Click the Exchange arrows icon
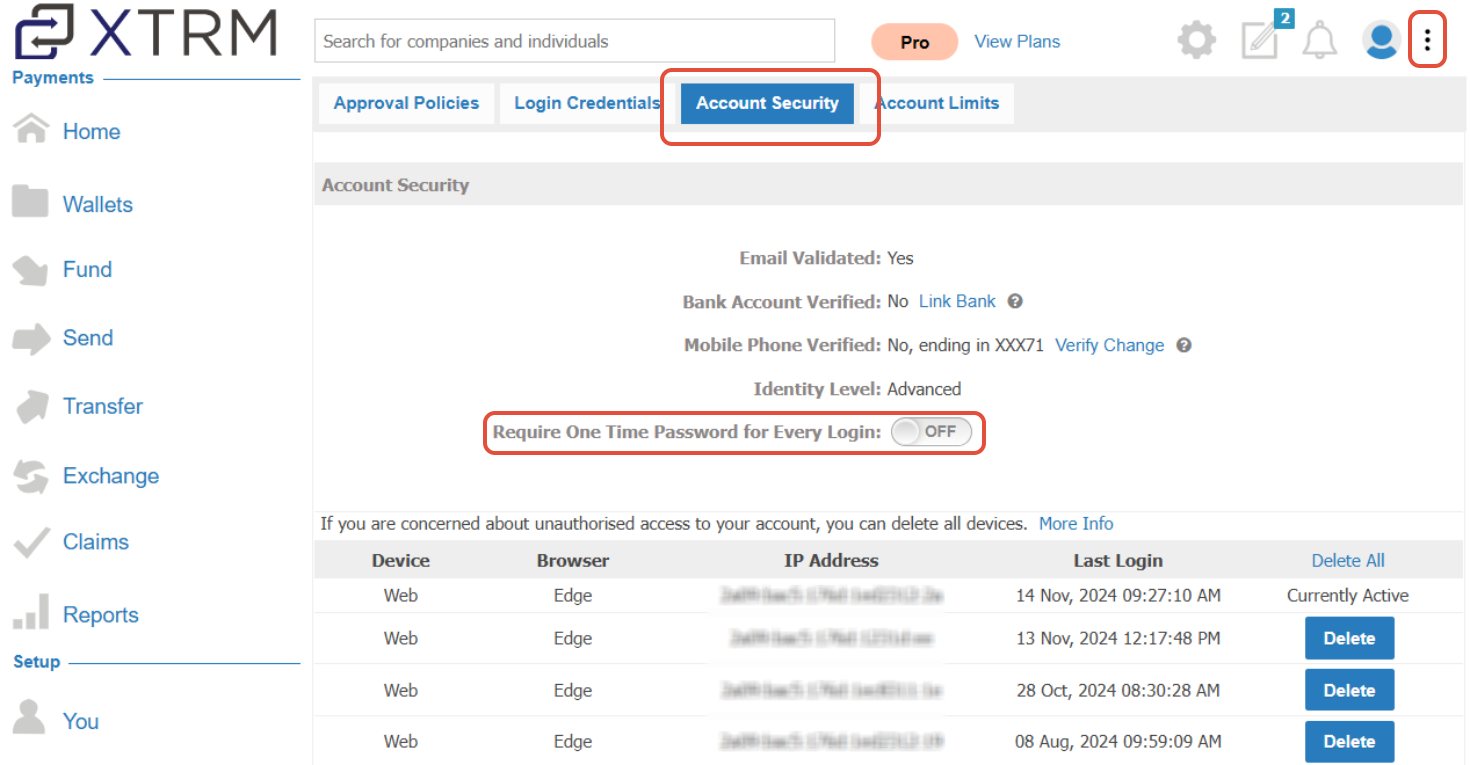 click(x=30, y=476)
